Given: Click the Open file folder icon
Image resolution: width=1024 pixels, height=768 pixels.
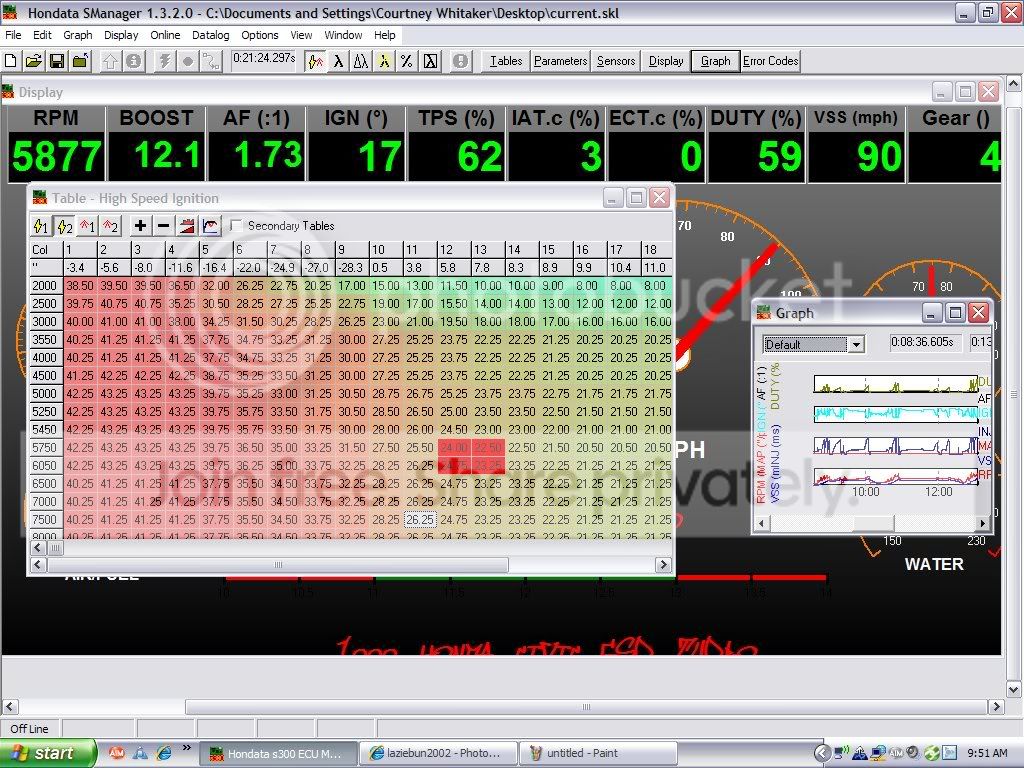Looking at the screenshot, I should 34,61.
